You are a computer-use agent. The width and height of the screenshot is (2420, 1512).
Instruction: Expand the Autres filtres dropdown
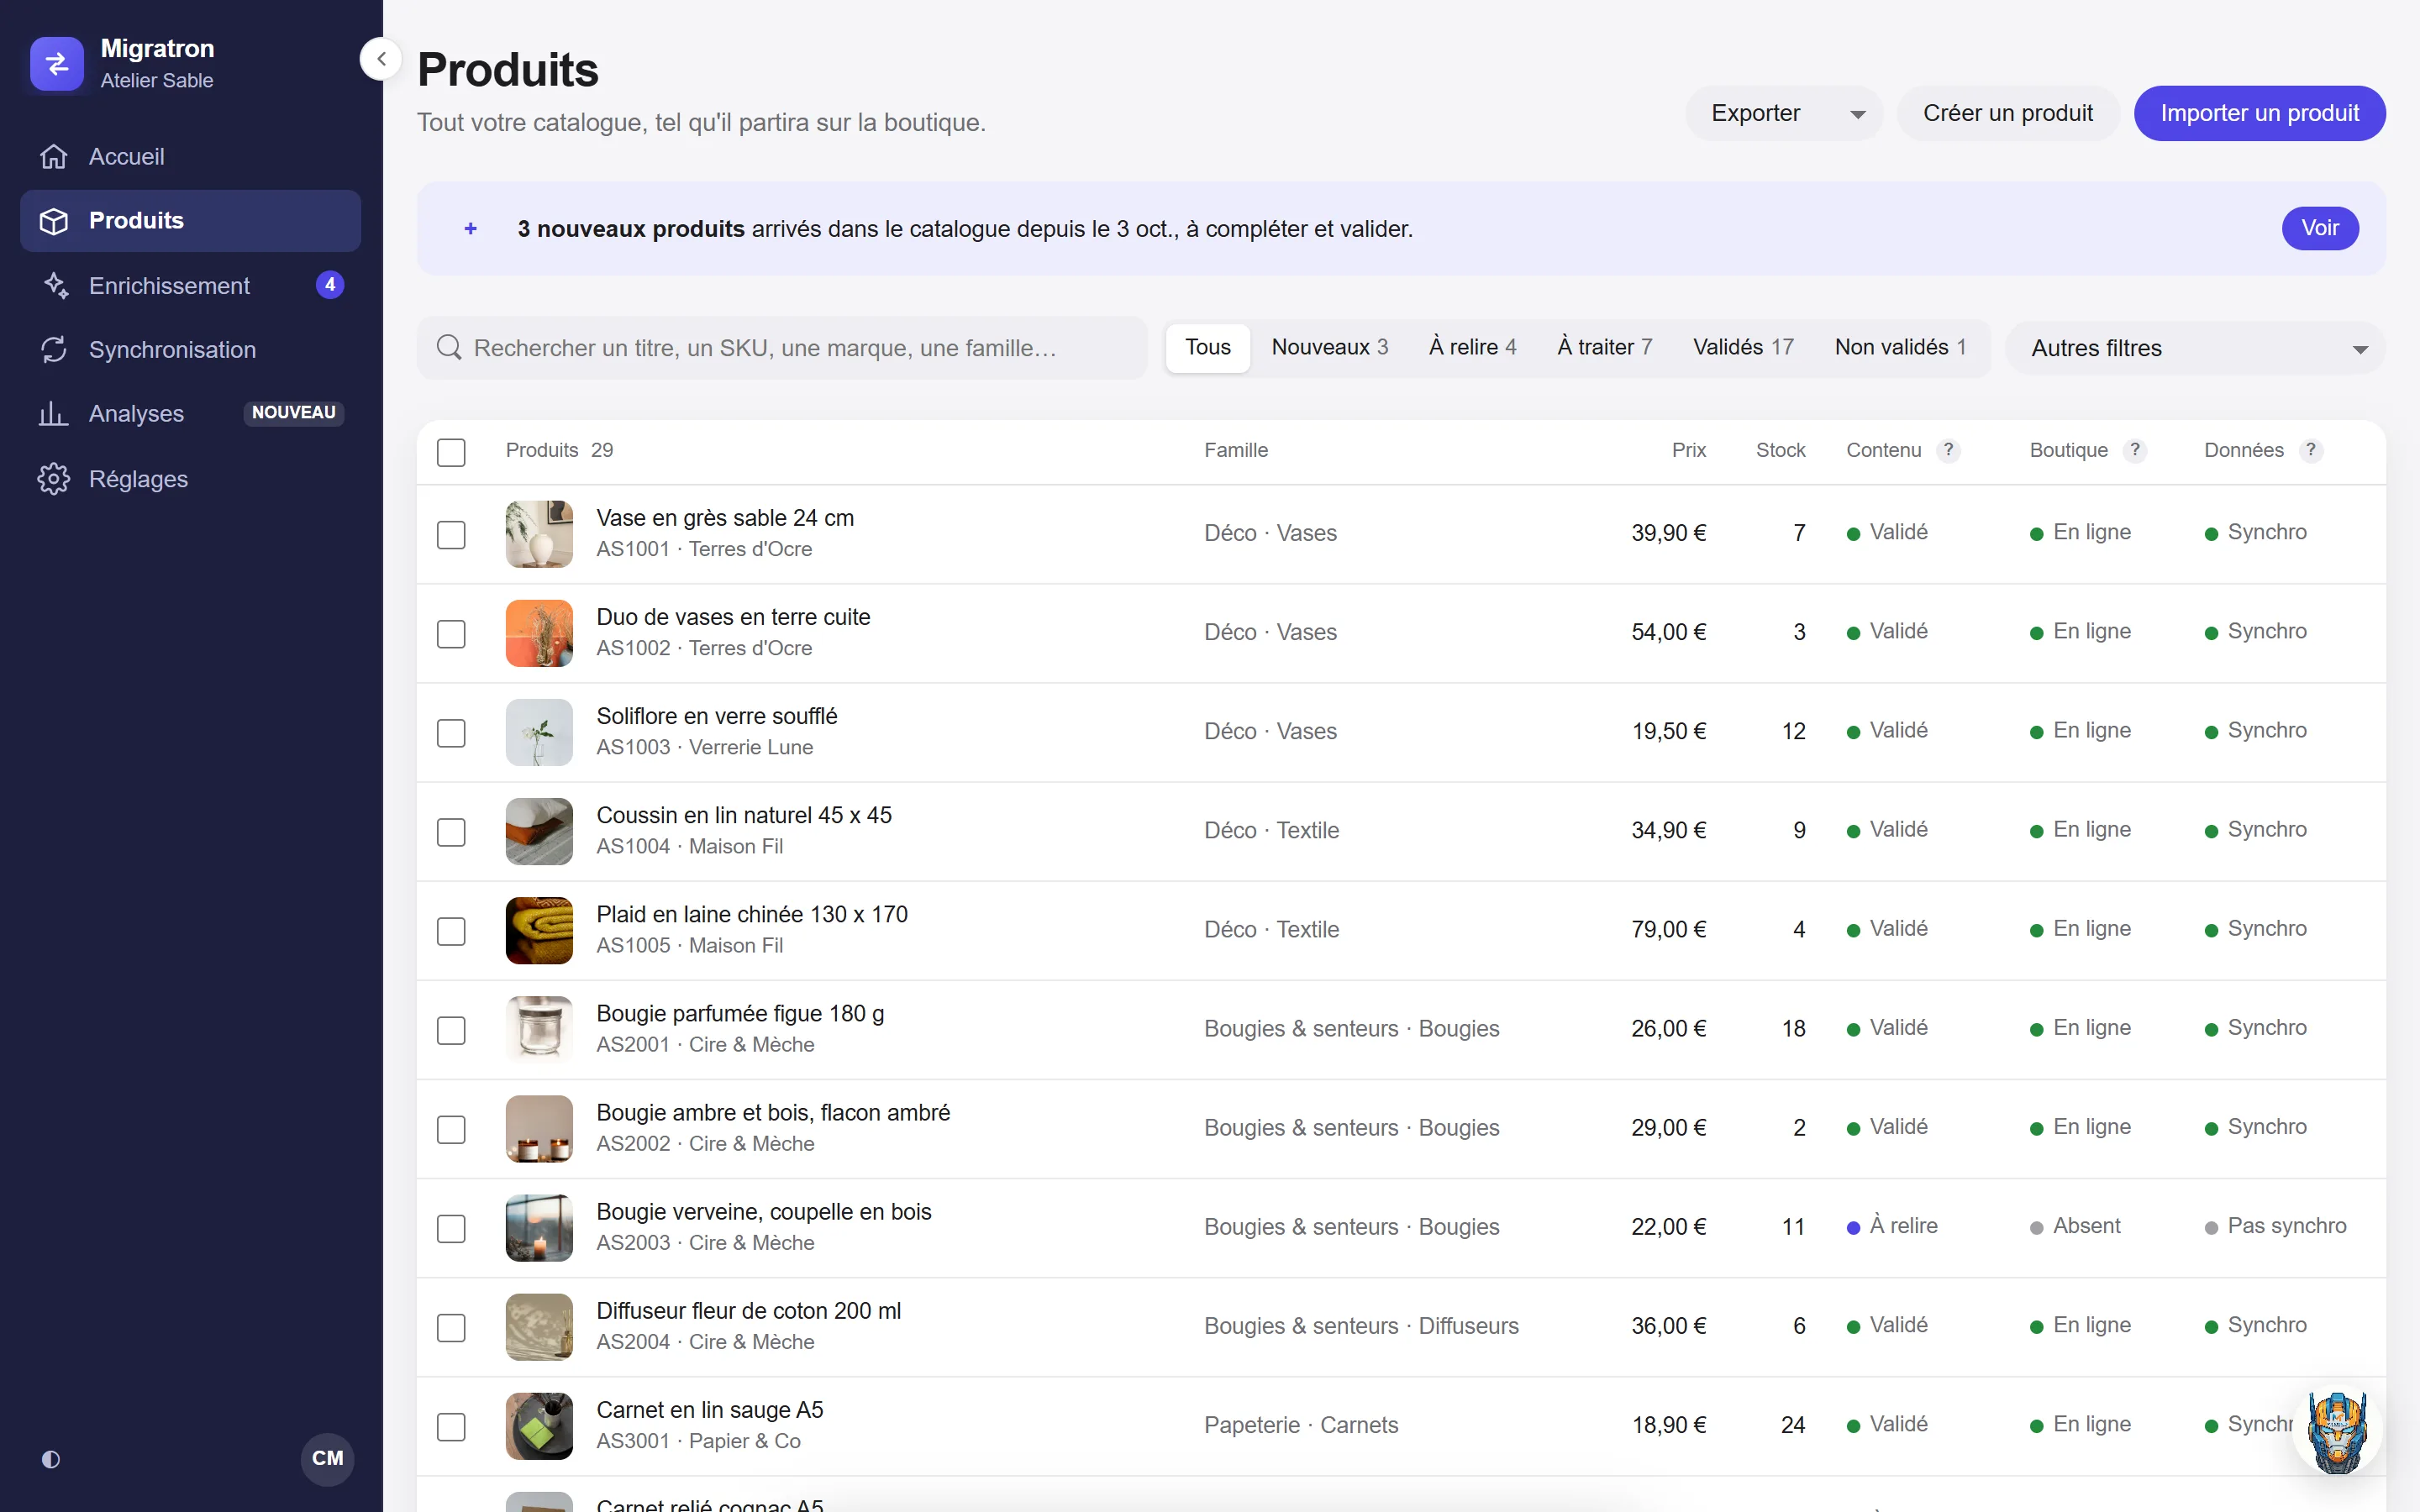(2195, 348)
